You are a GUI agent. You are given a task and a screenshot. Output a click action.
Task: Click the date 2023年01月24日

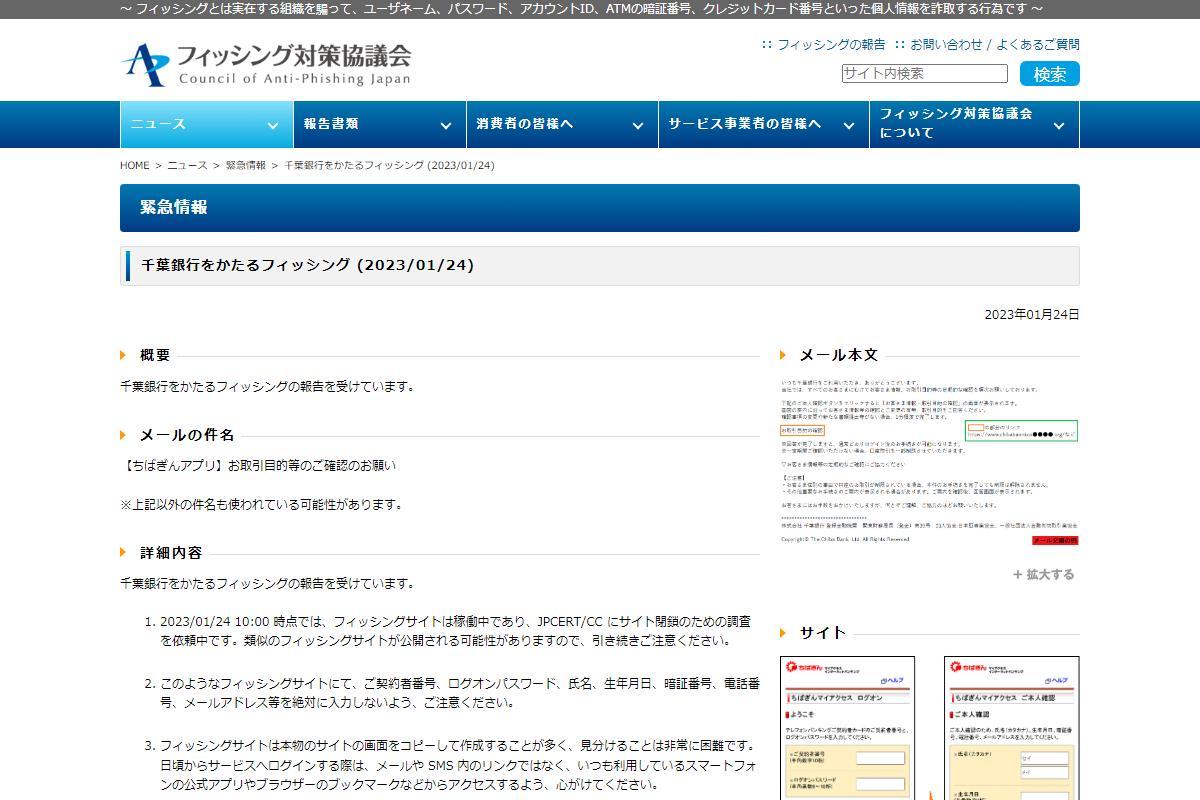1032,314
